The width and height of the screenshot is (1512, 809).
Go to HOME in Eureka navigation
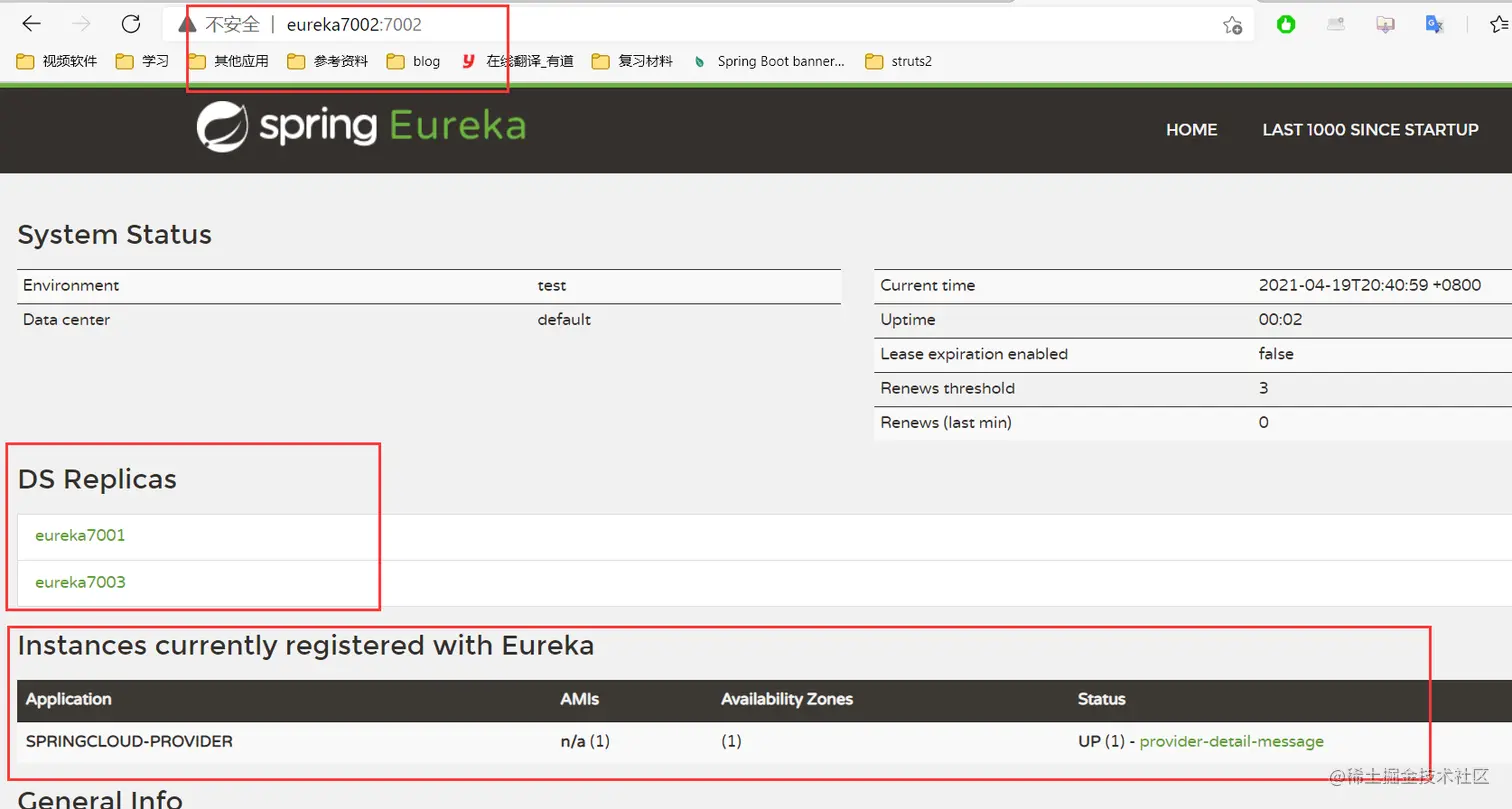tap(1192, 130)
